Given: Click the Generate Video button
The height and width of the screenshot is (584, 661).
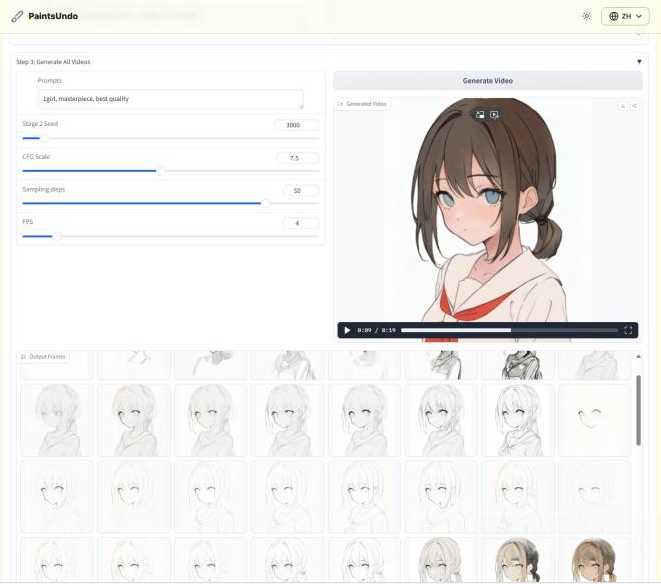Looking at the screenshot, I should pos(488,81).
